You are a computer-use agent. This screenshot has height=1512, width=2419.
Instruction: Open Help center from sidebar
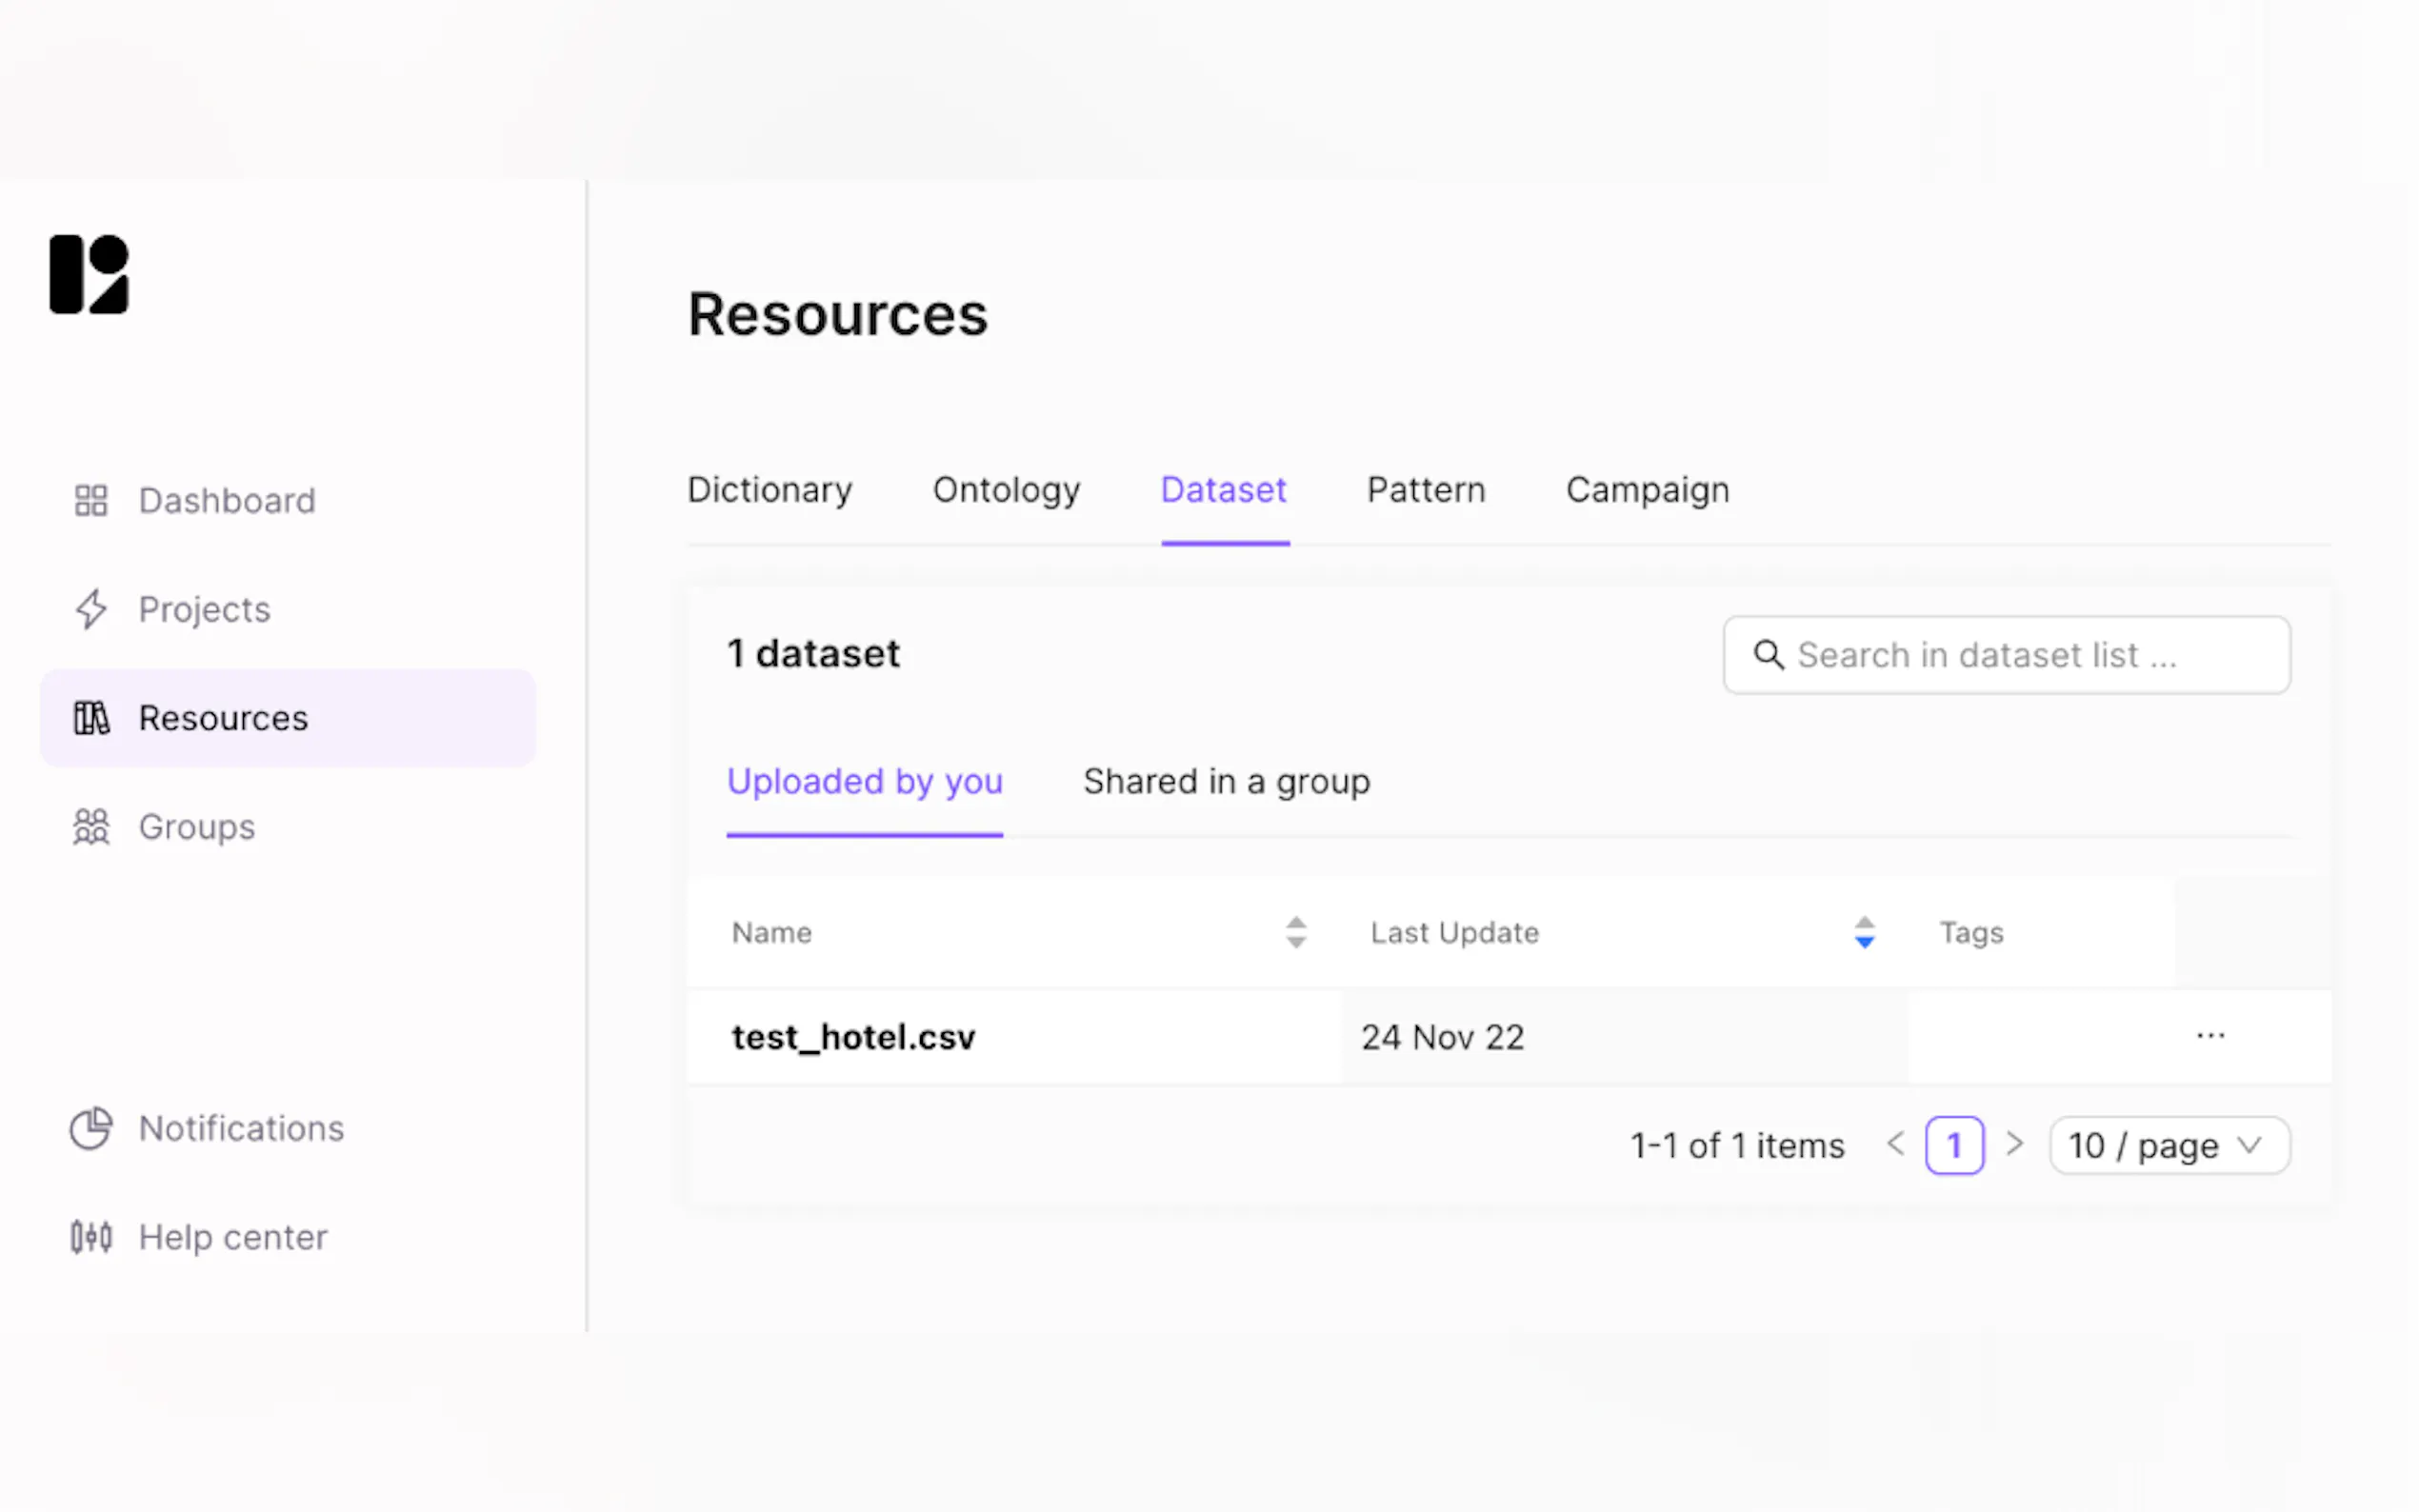(232, 1237)
